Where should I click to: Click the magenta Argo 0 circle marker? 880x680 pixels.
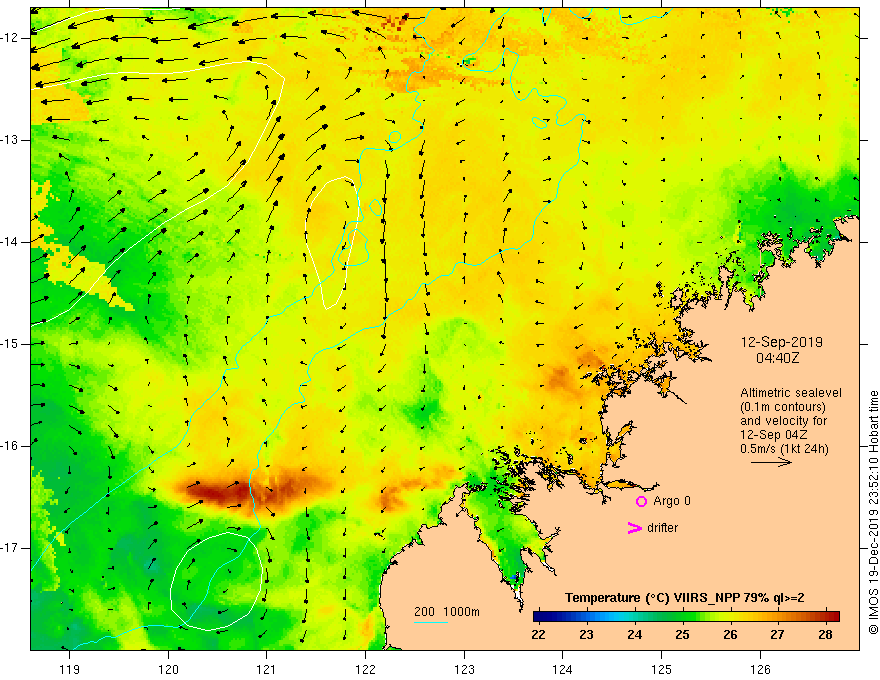pyautogui.click(x=641, y=502)
